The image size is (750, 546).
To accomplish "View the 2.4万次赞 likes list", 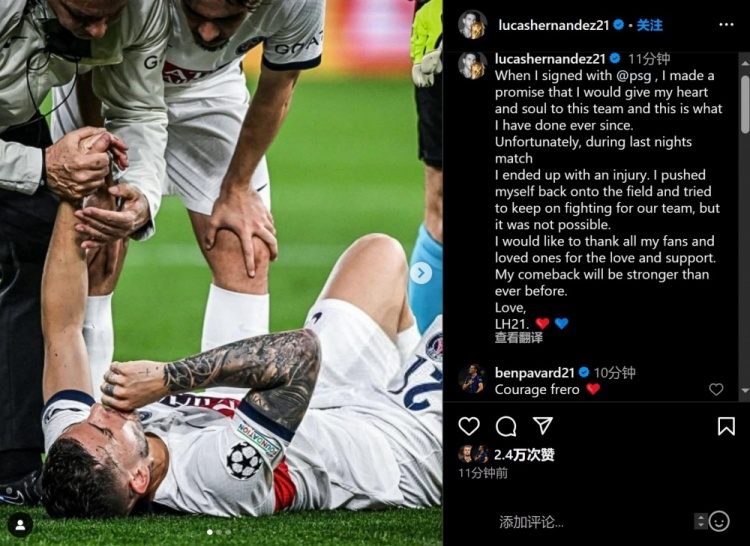I will [x=524, y=455].
